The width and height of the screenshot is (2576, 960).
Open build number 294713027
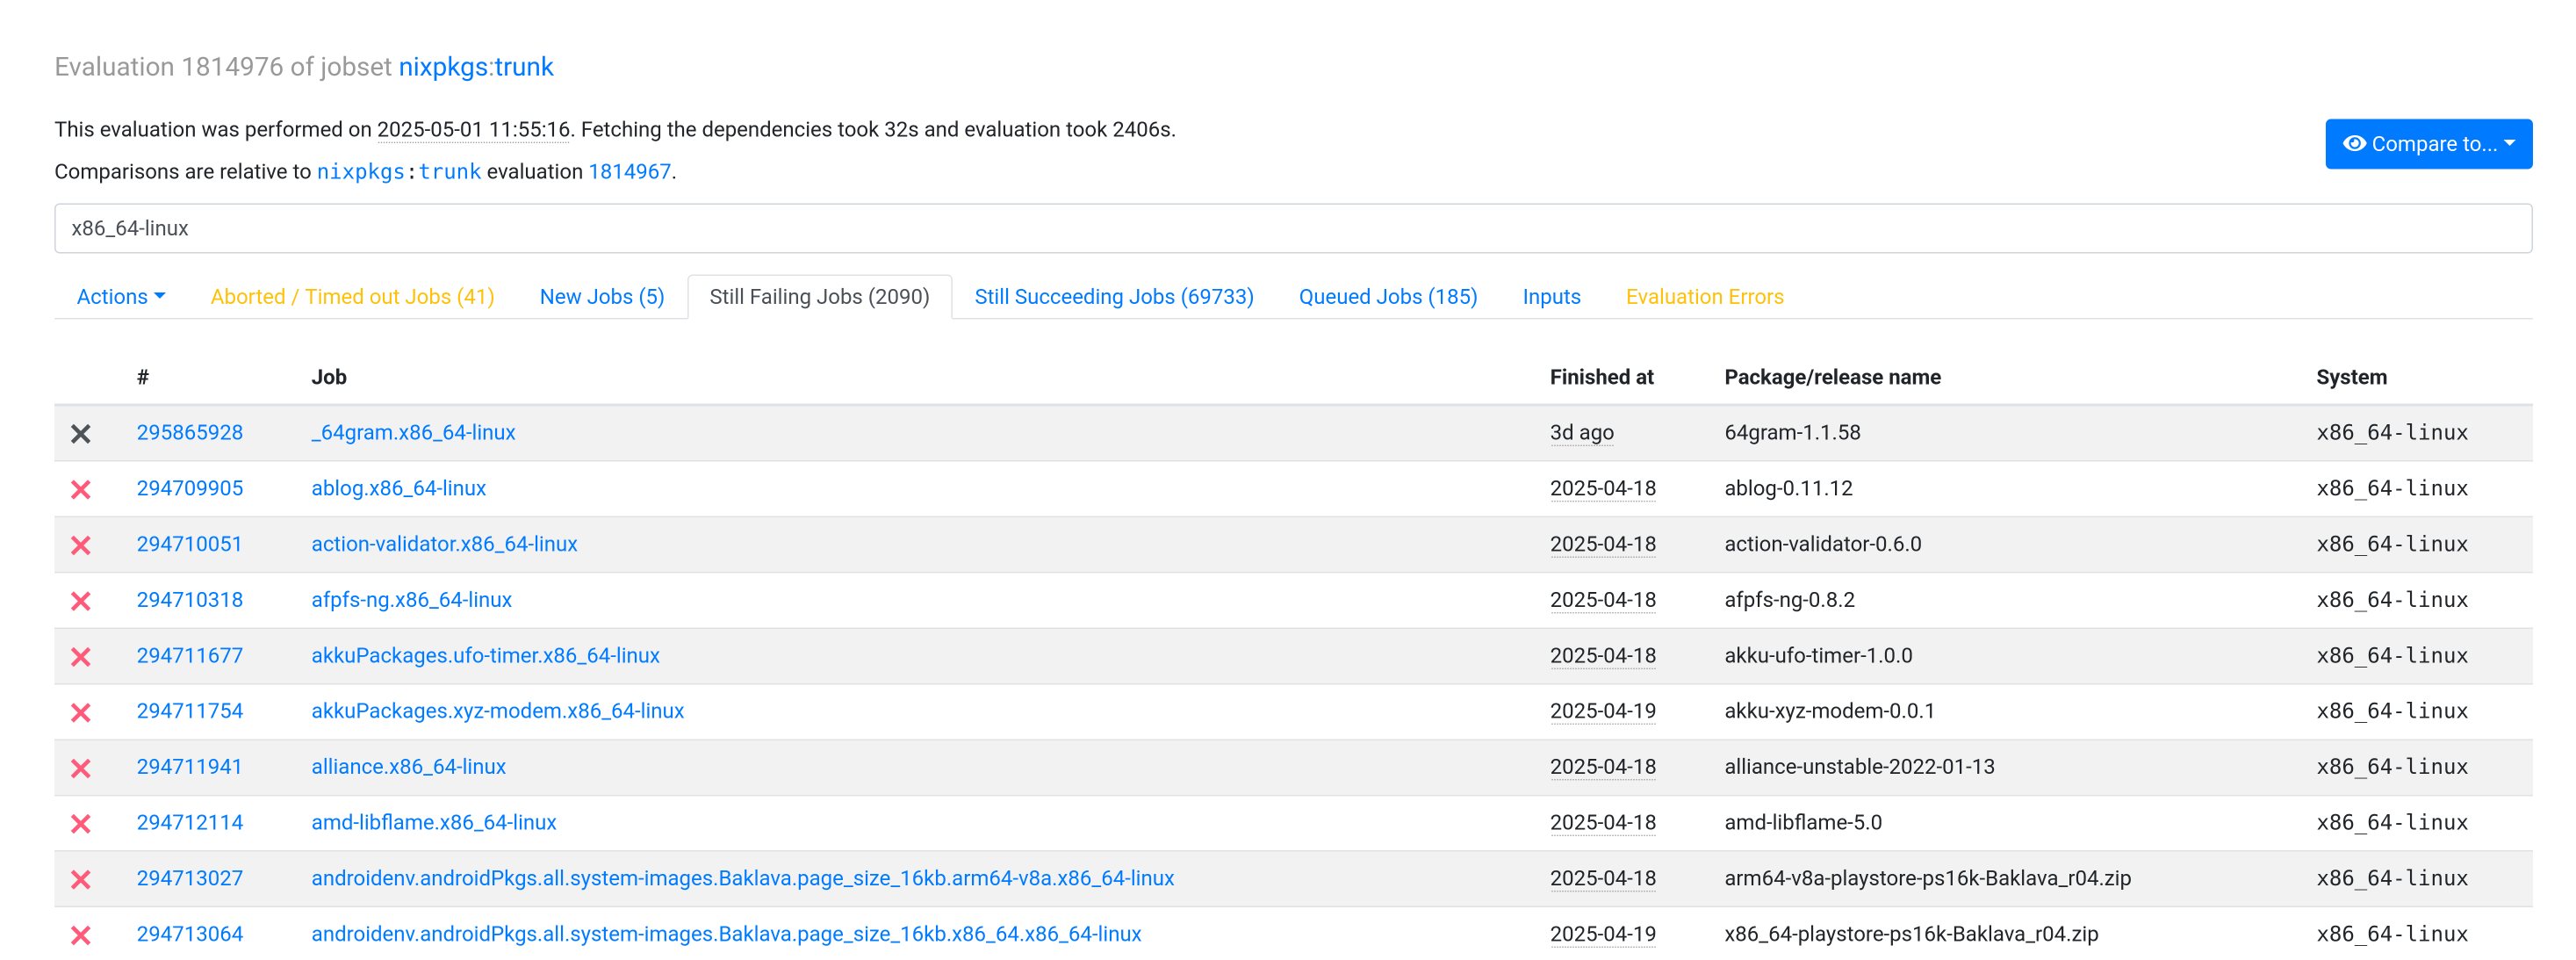tap(190, 878)
